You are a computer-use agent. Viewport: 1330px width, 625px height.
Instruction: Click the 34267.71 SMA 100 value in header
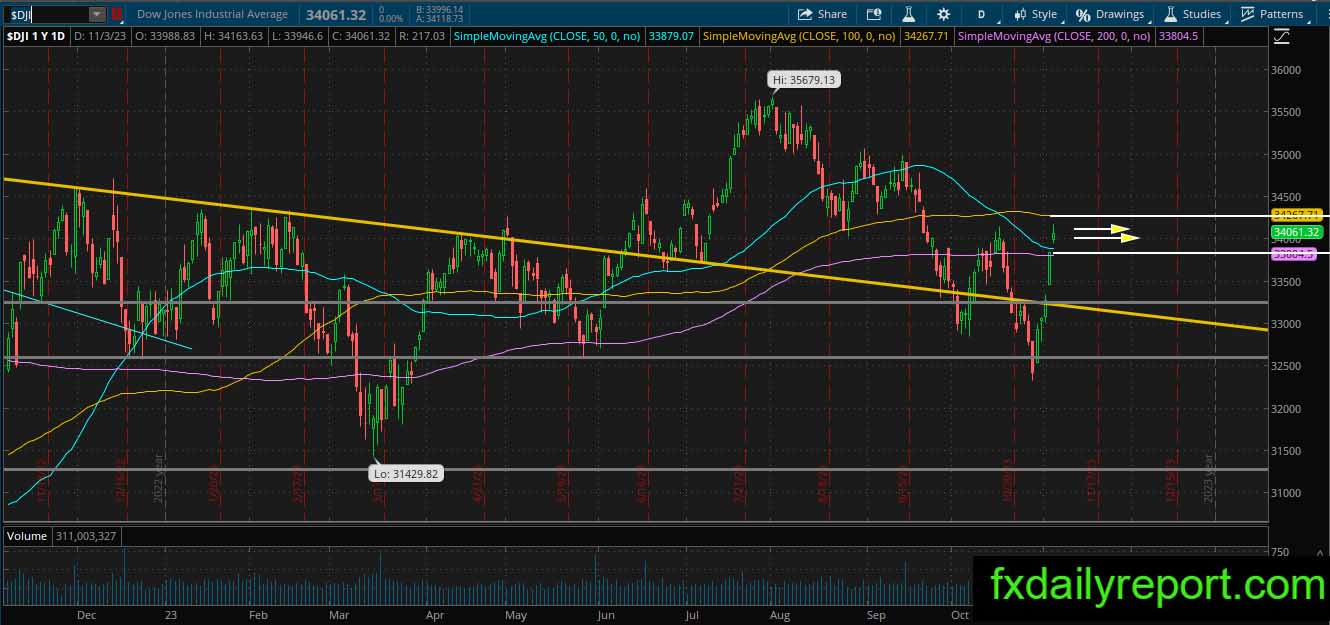pyautogui.click(x=926, y=36)
